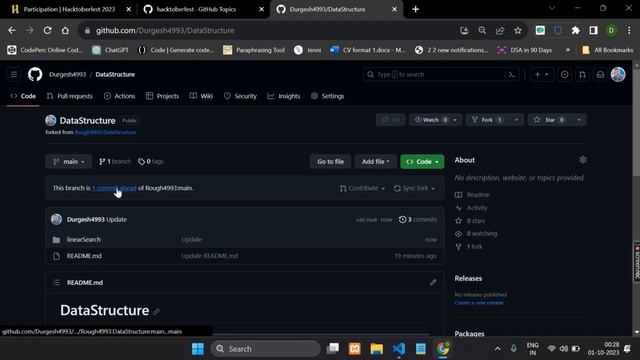This screenshot has height=360, width=640.
Task: Open the All Bookmarks folder
Action: pyautogui.click(x=608, y=50)
